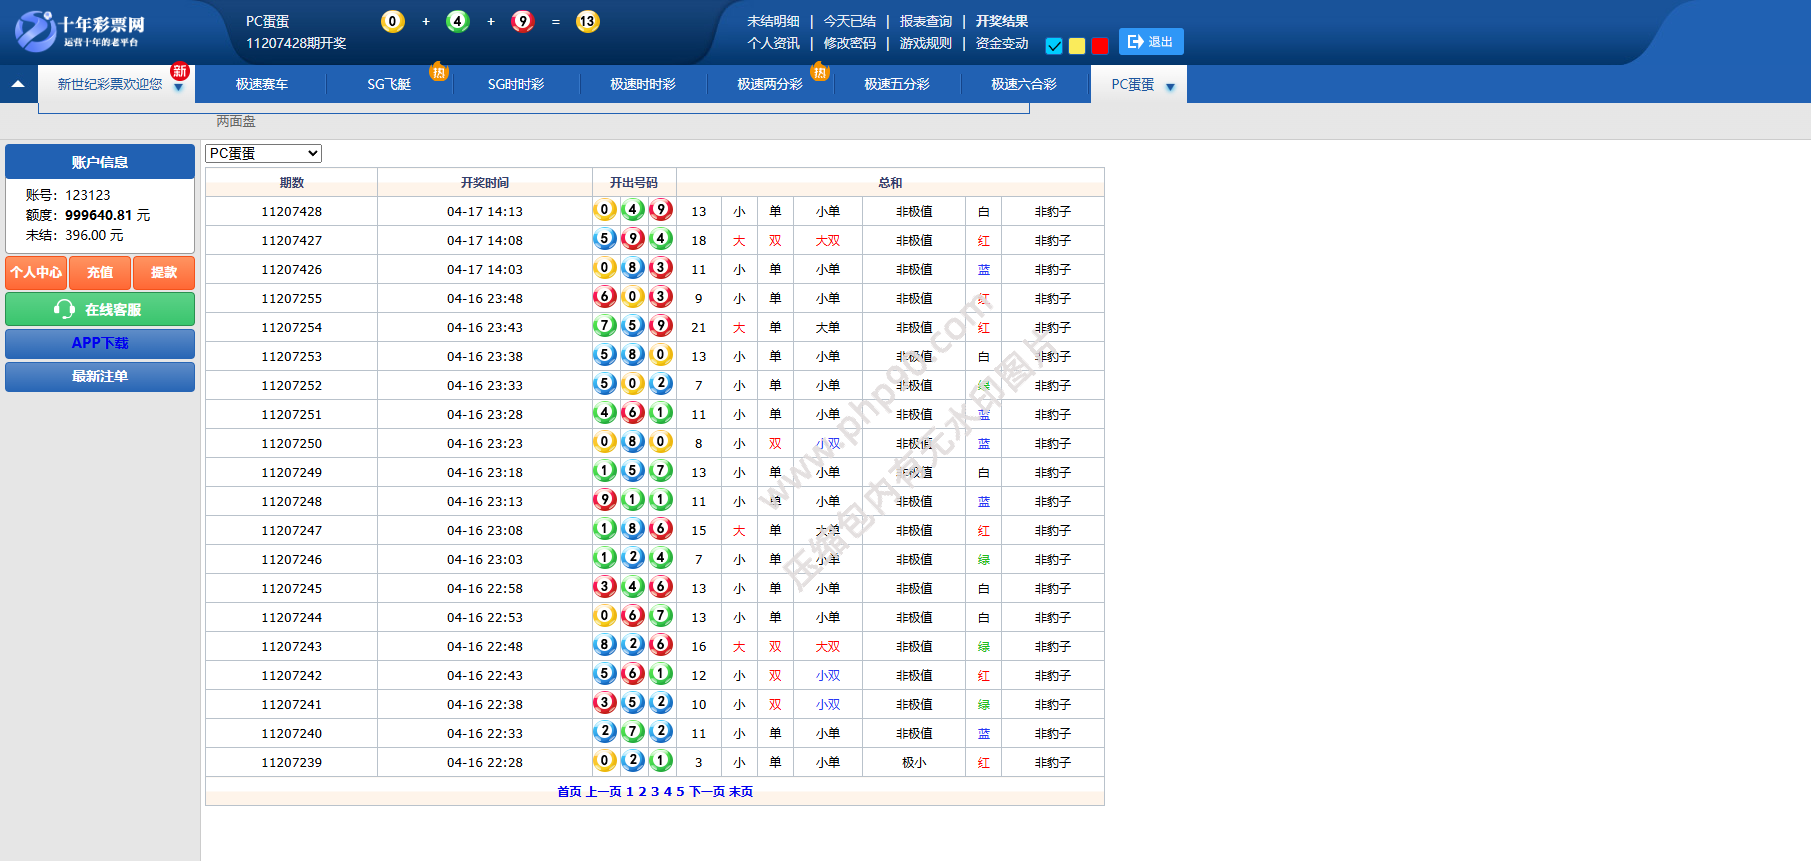1811x861 pixels.
Task: Select the yellow theme color box
Action: click(x=1077, y=46)
